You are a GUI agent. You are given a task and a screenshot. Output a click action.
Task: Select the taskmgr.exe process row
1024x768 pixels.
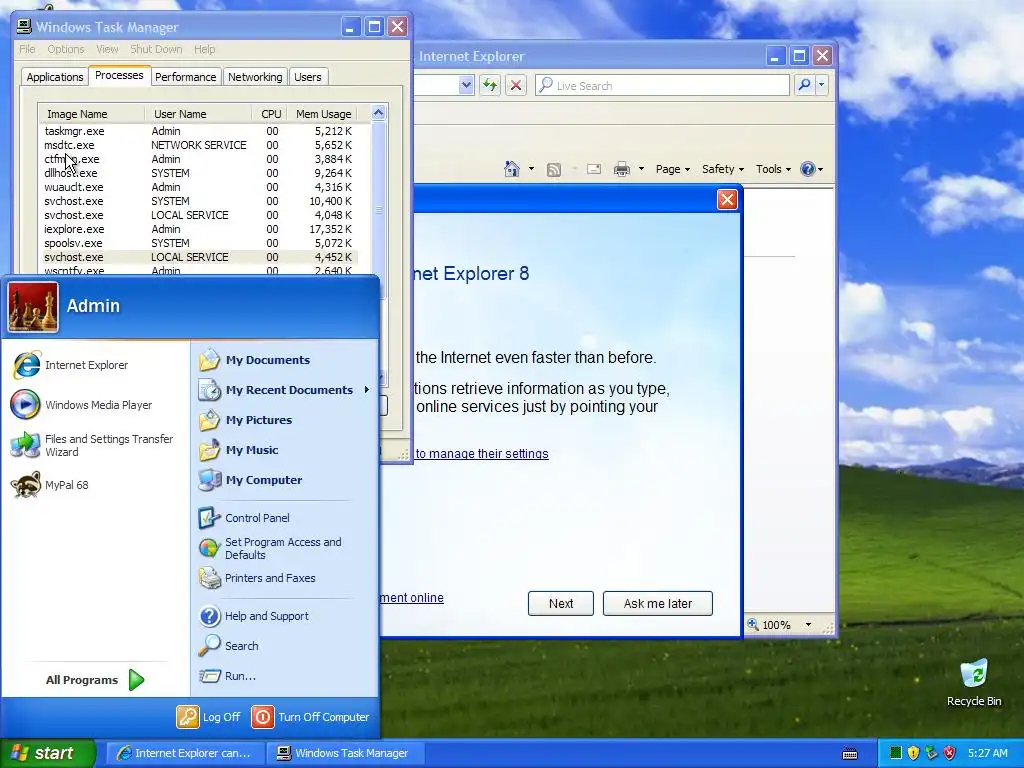tap(199, 131)
